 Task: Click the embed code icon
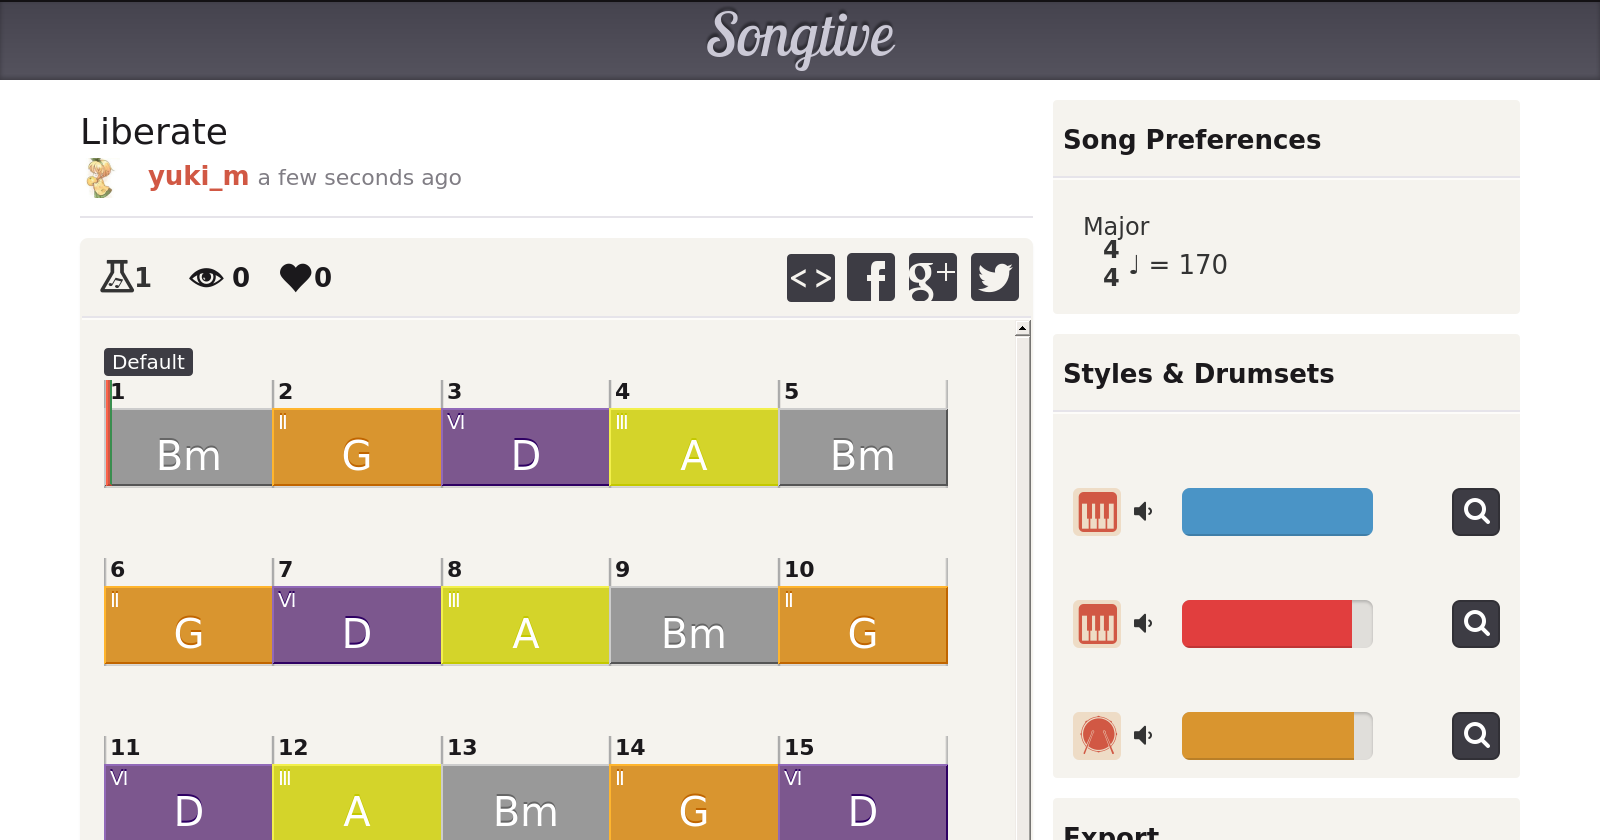click(810, 277)
